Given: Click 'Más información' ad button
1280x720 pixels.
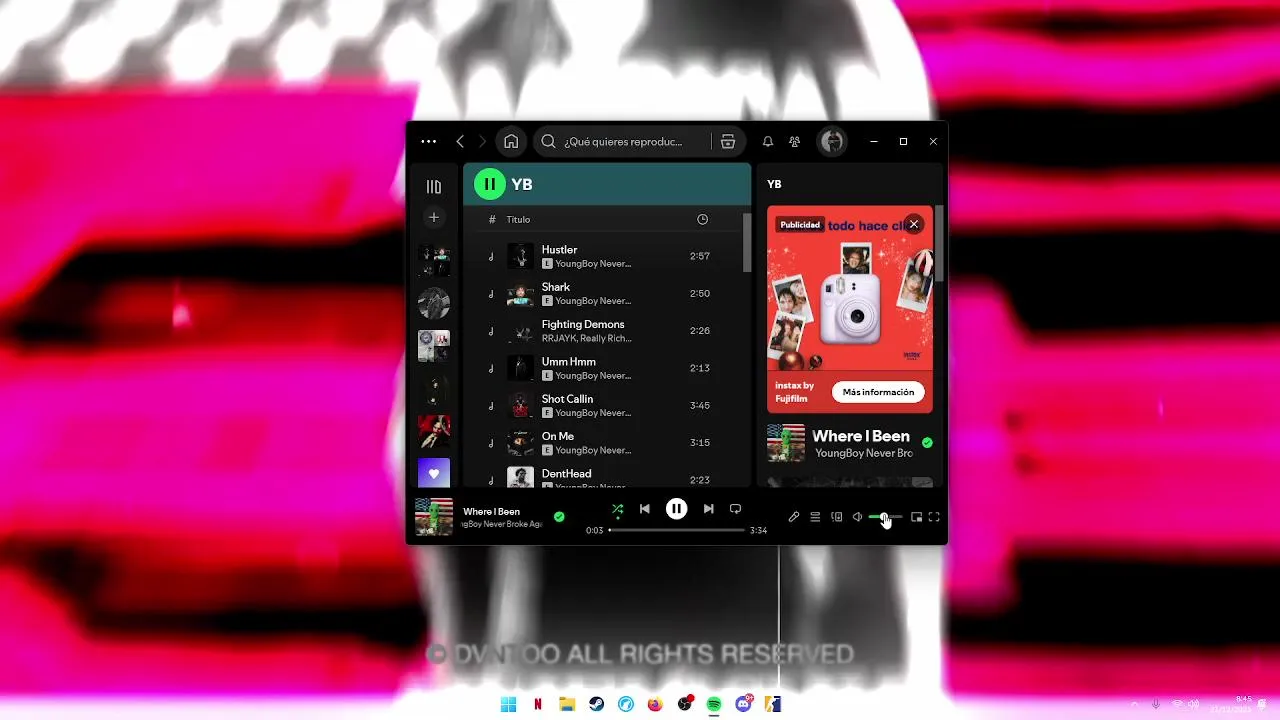Looking at the screenshot, I should [878, 392].
